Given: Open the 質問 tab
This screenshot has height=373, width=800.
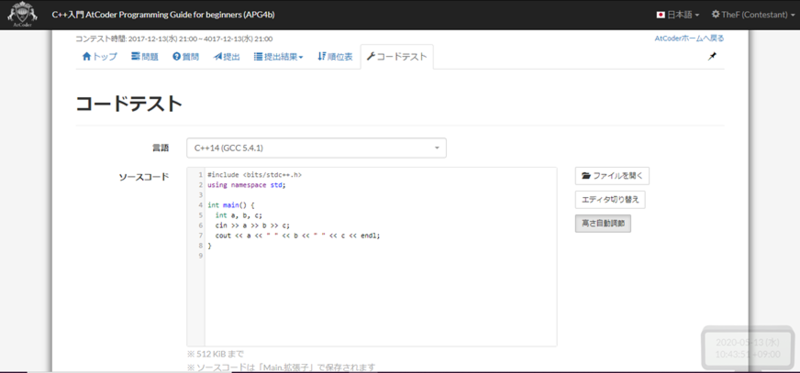Looking at the screenshot, I should pos(186,57).
